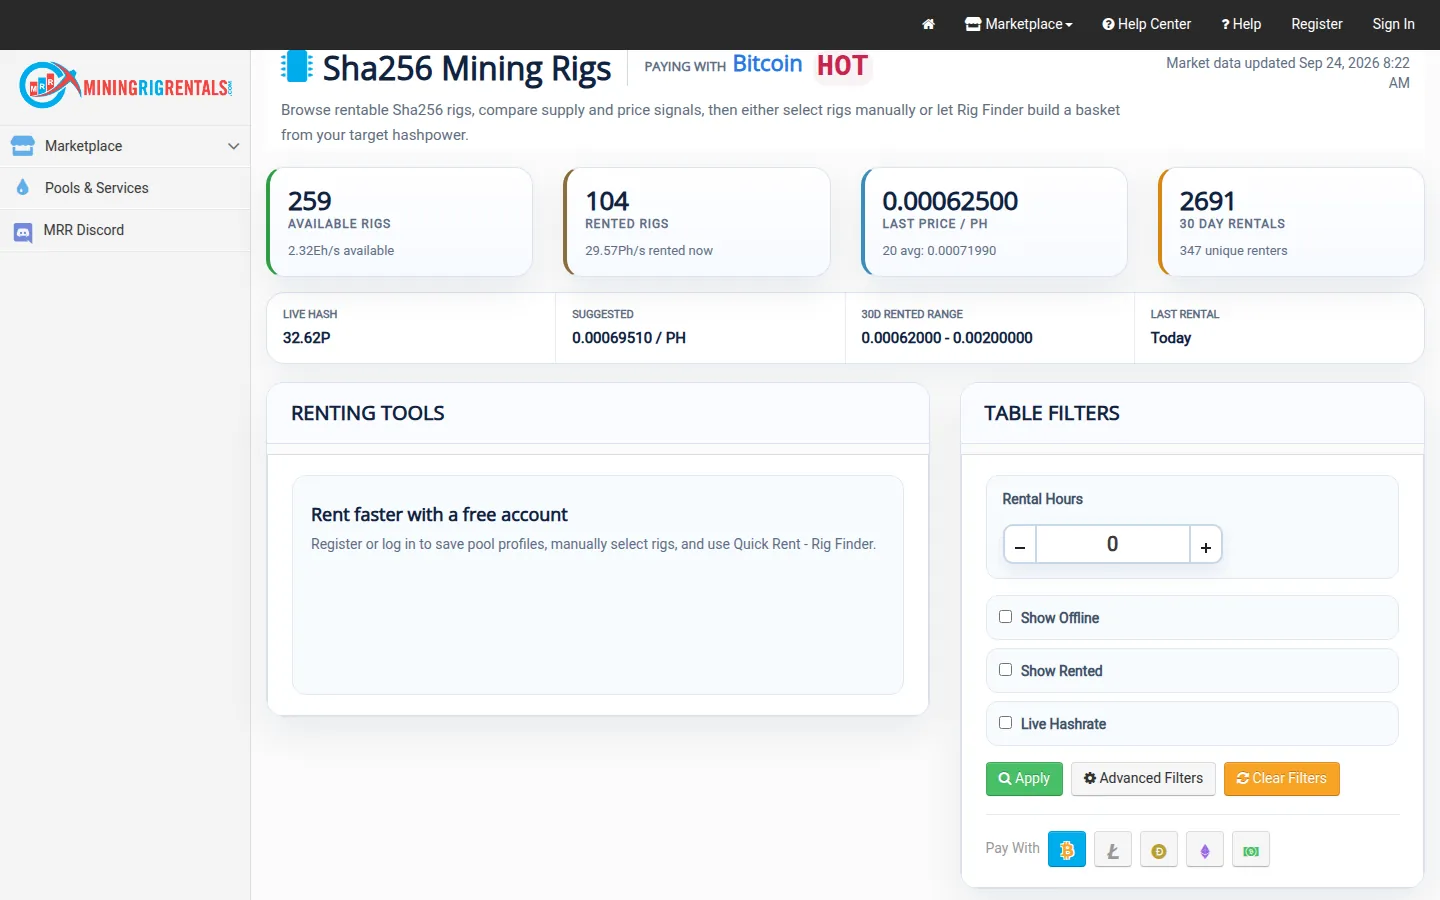The width and height of the screenshot is (1440, 900).
Task: Enable the Show Offline checkbox
Action: 1005,617
